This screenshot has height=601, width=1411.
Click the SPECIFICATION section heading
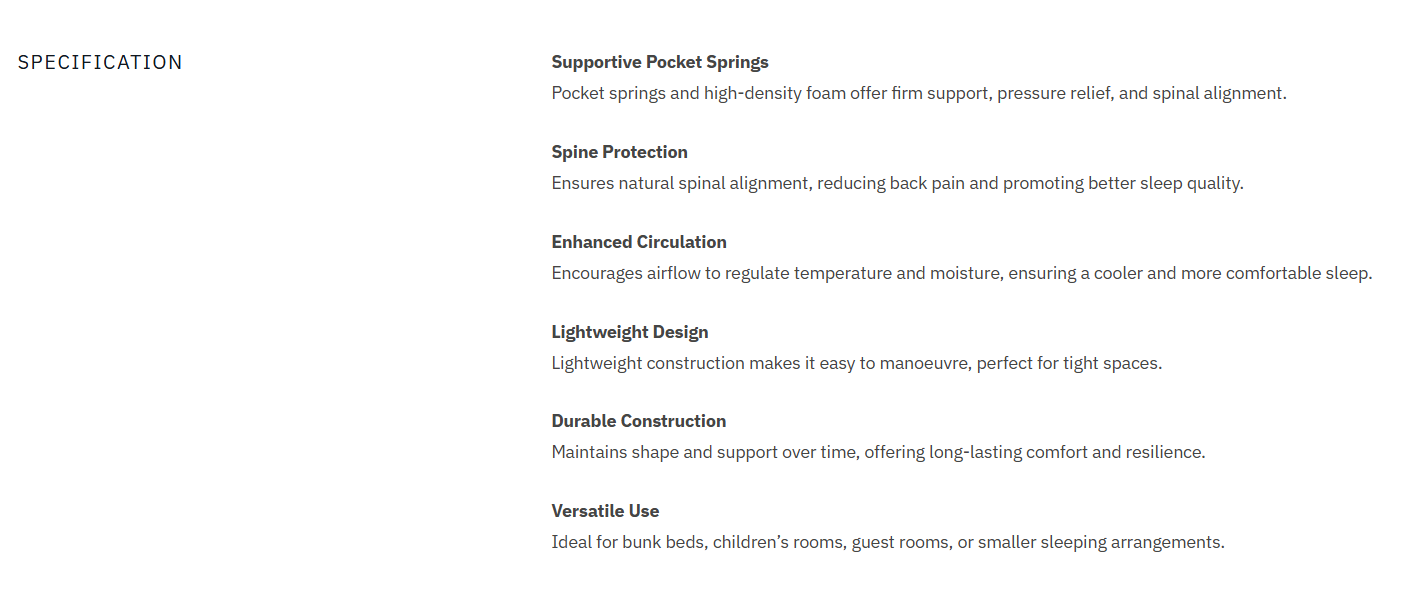100,62
